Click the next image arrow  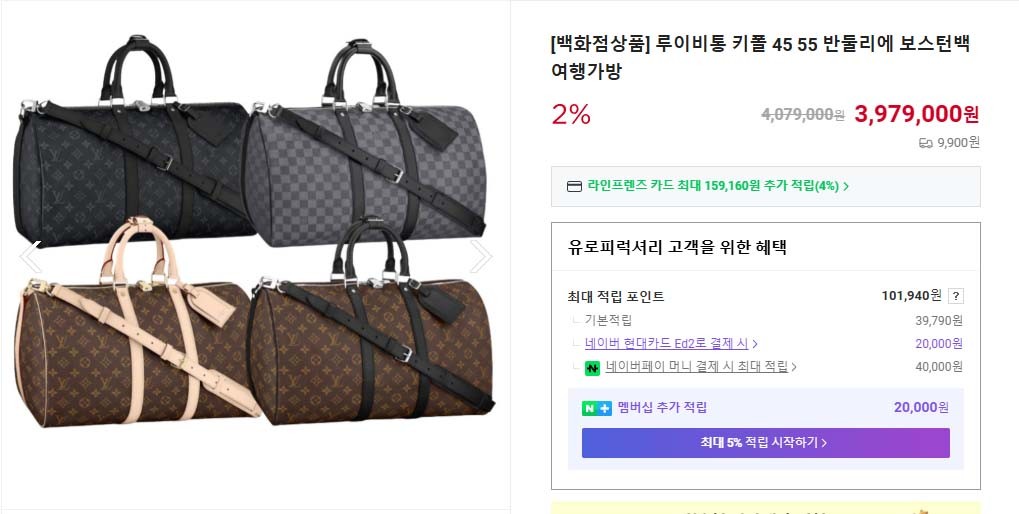pos(481,257)
